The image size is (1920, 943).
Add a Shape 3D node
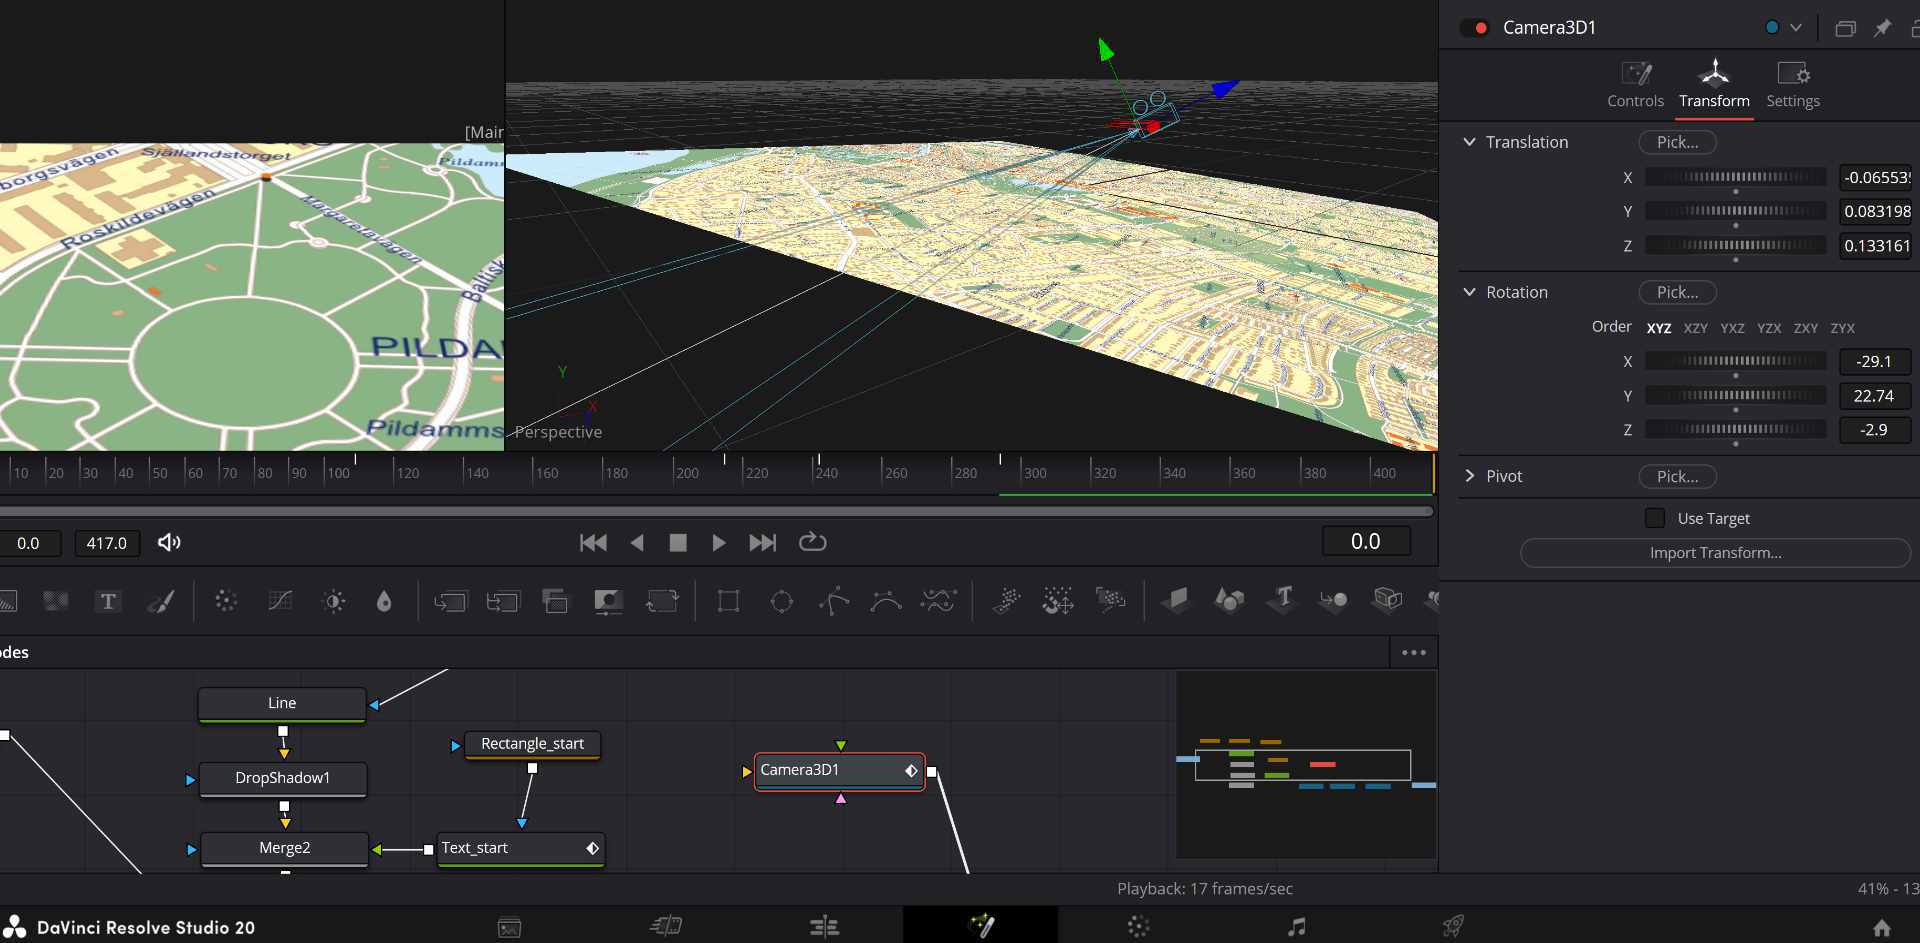[x=1229, y=600]
